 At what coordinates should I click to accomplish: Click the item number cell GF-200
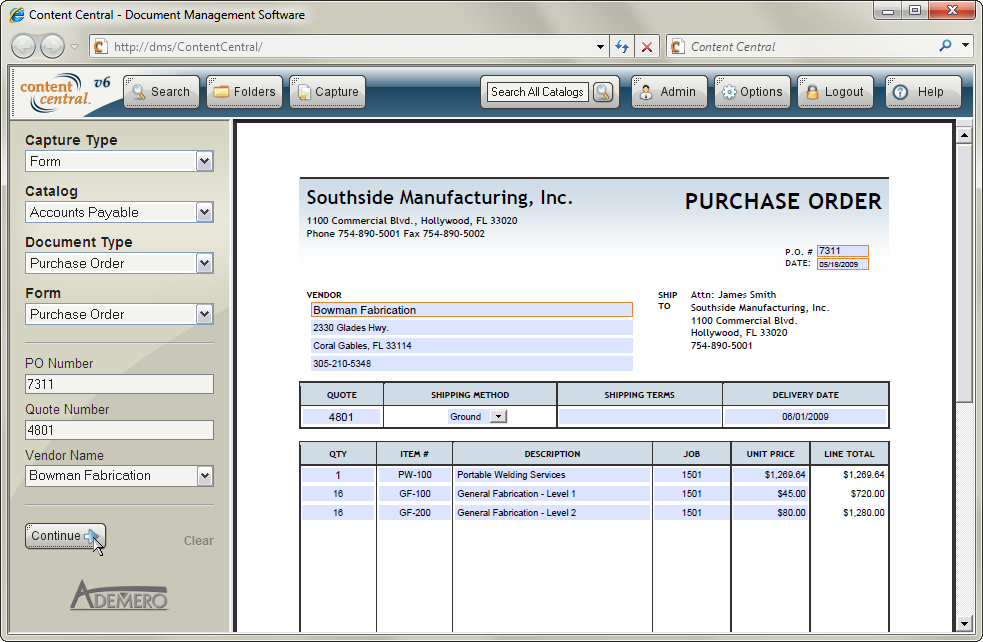pyautogui.click(x=414, y=512)
